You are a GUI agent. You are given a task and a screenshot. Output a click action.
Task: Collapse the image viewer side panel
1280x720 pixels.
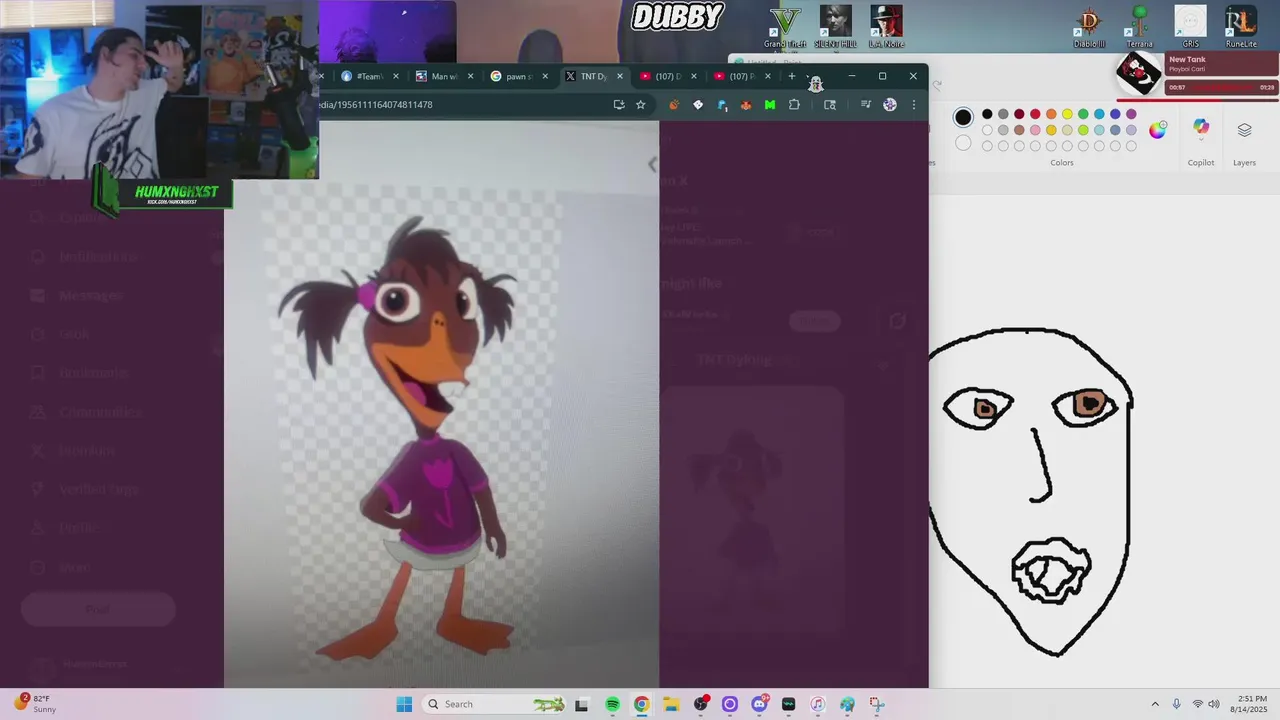pyautogui.click(x=652, y=164)
